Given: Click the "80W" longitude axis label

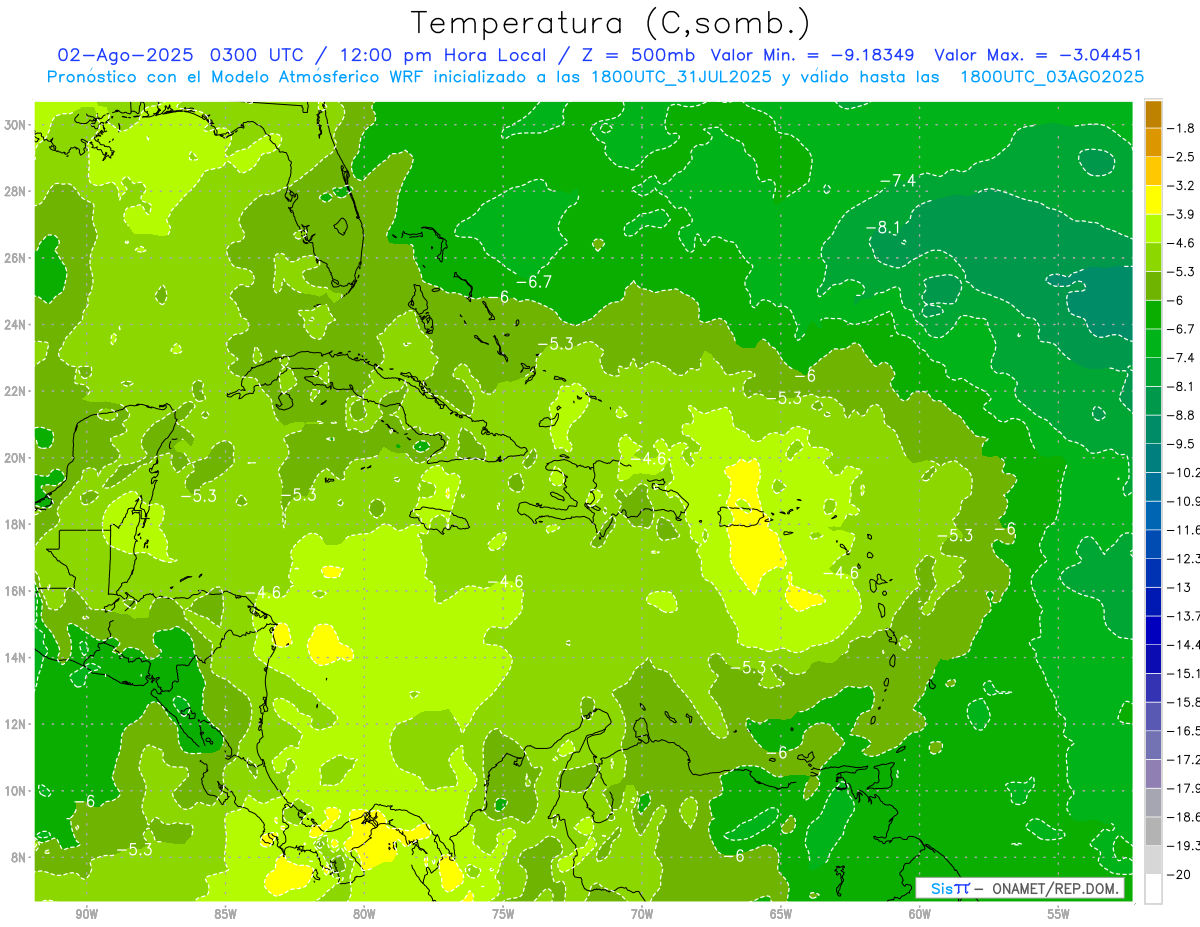Looking at the screenshot, I should 364,914.
